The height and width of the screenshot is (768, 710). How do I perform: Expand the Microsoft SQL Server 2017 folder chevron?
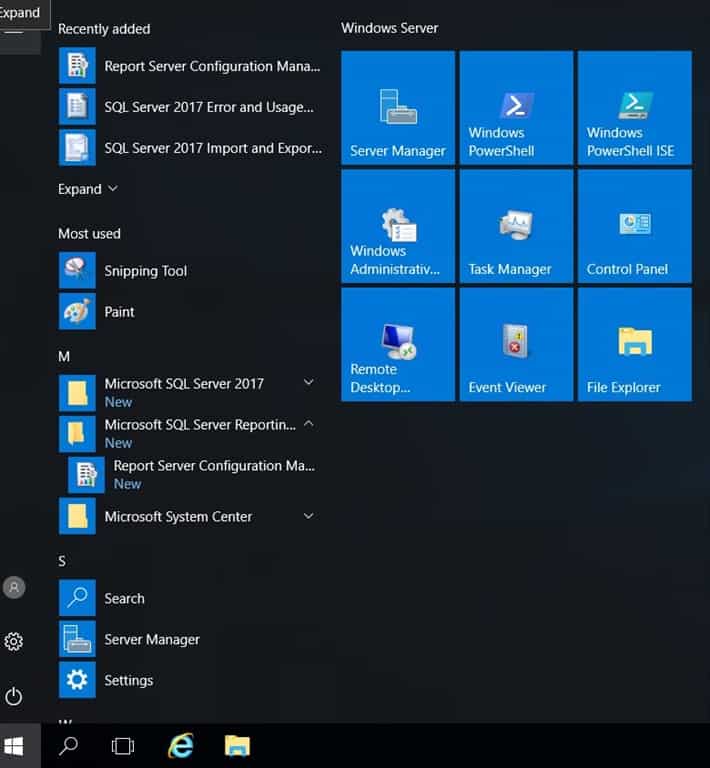pyautogui.click(x=308, y=382)
